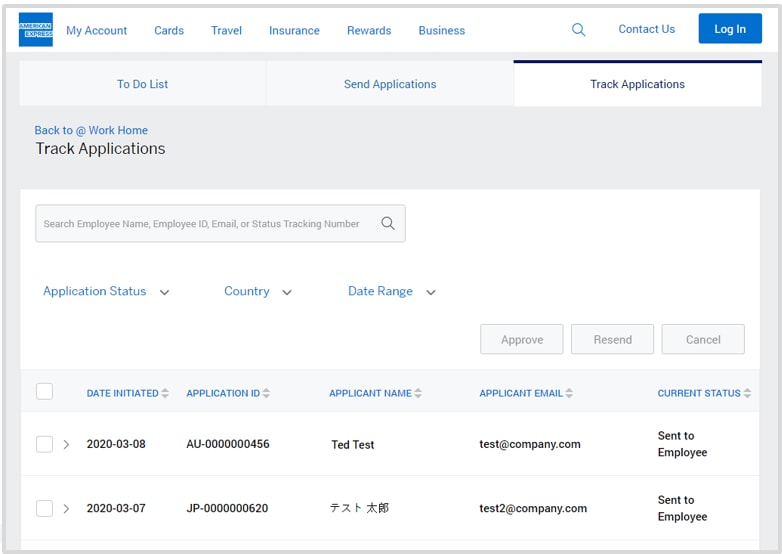782x554 pixels.
Task: Open the Application Status filter dropdown
Action: pos(106,291)
